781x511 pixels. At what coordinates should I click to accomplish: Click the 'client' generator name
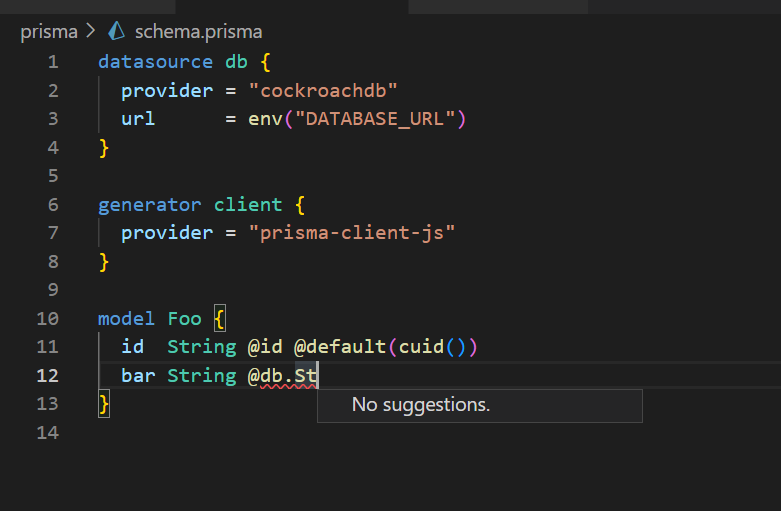click(248, 205)
